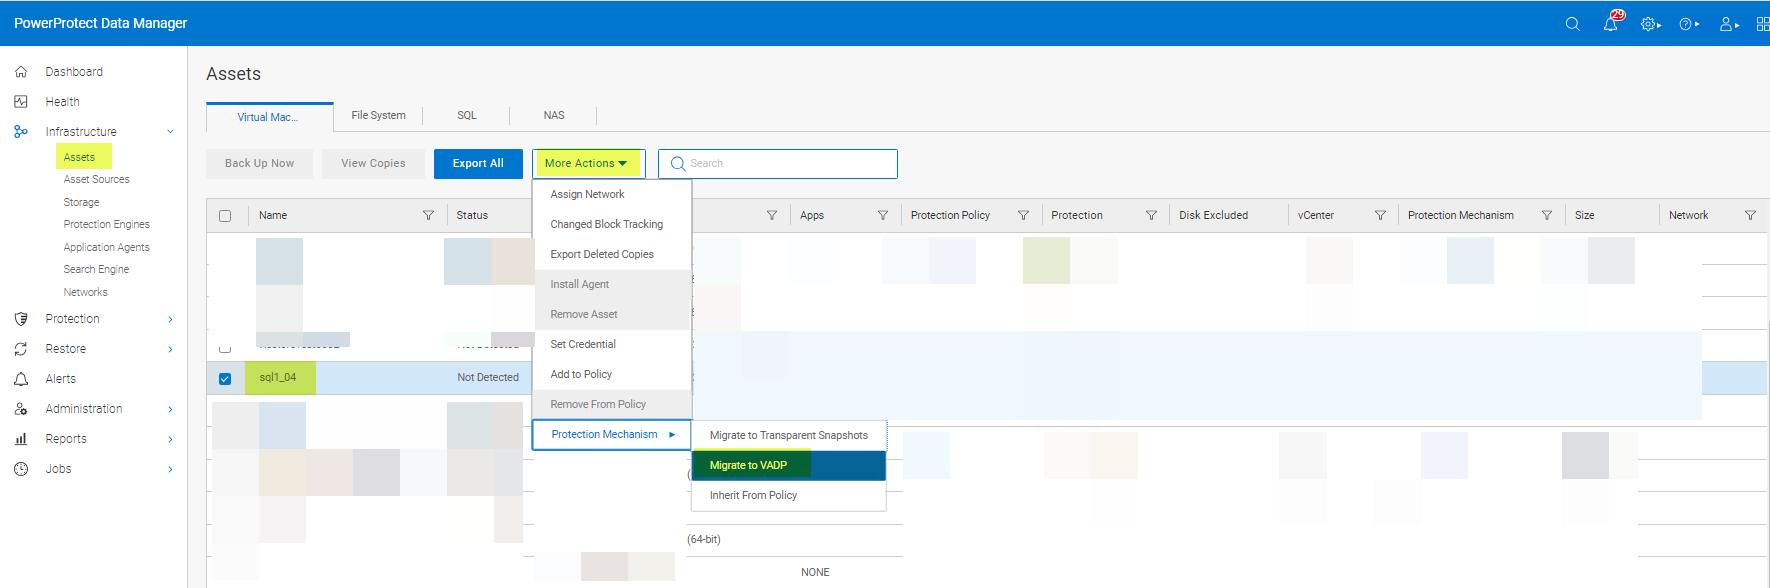
Task: Open Storage in sidebar
Action: tap(82, 202)
